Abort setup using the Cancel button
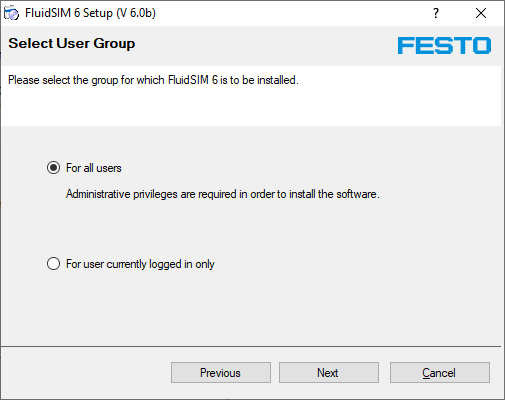This screenshot has height=400, width=505. [x=440, y=373]
